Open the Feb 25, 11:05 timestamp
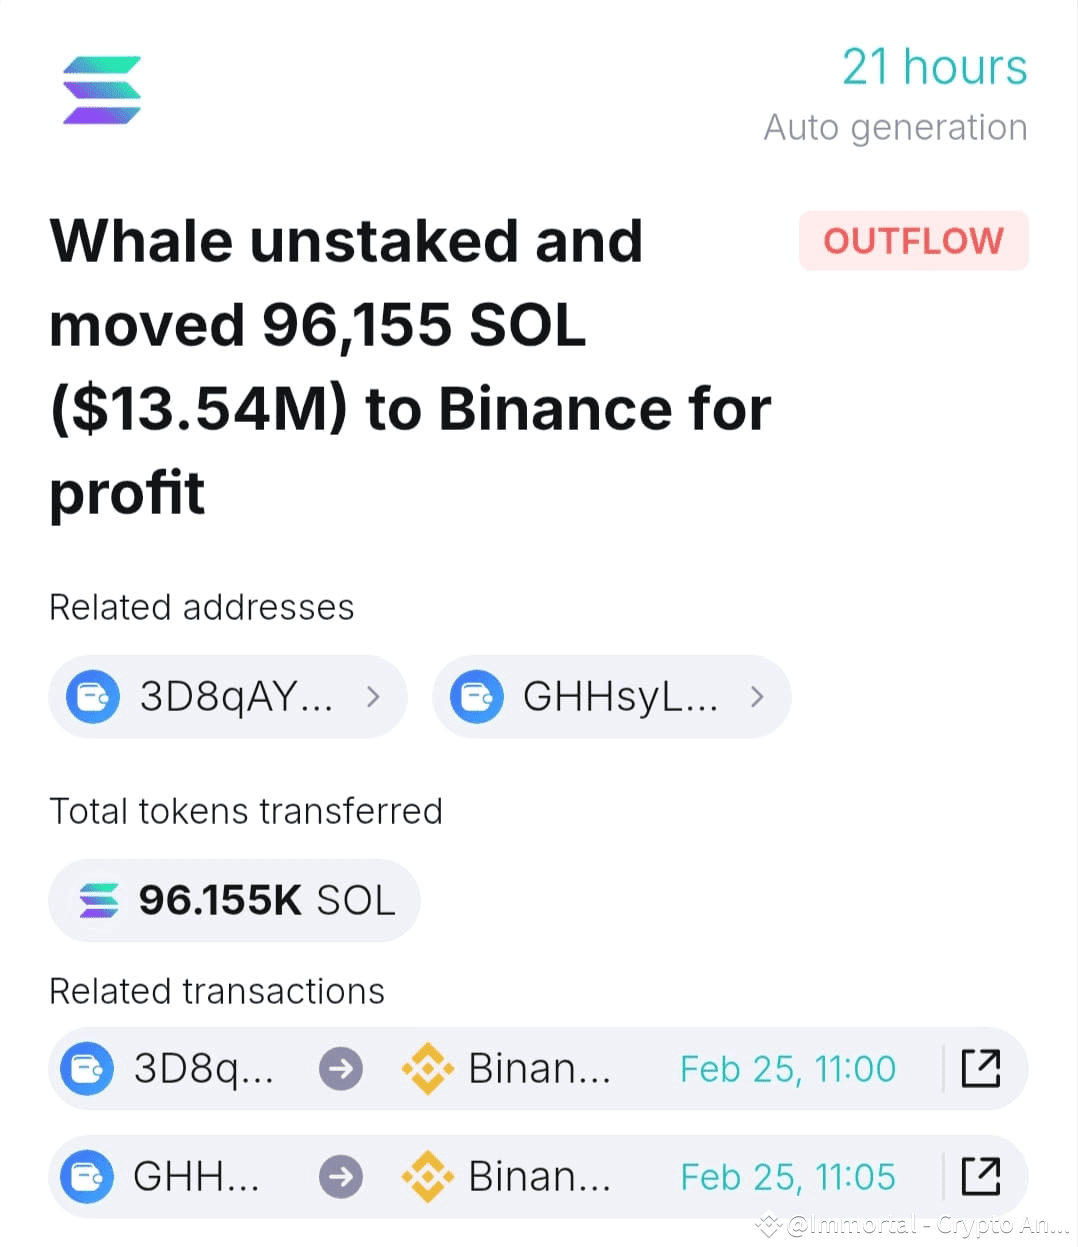The image size is (1078, 1247). [x=788, y=1177]
